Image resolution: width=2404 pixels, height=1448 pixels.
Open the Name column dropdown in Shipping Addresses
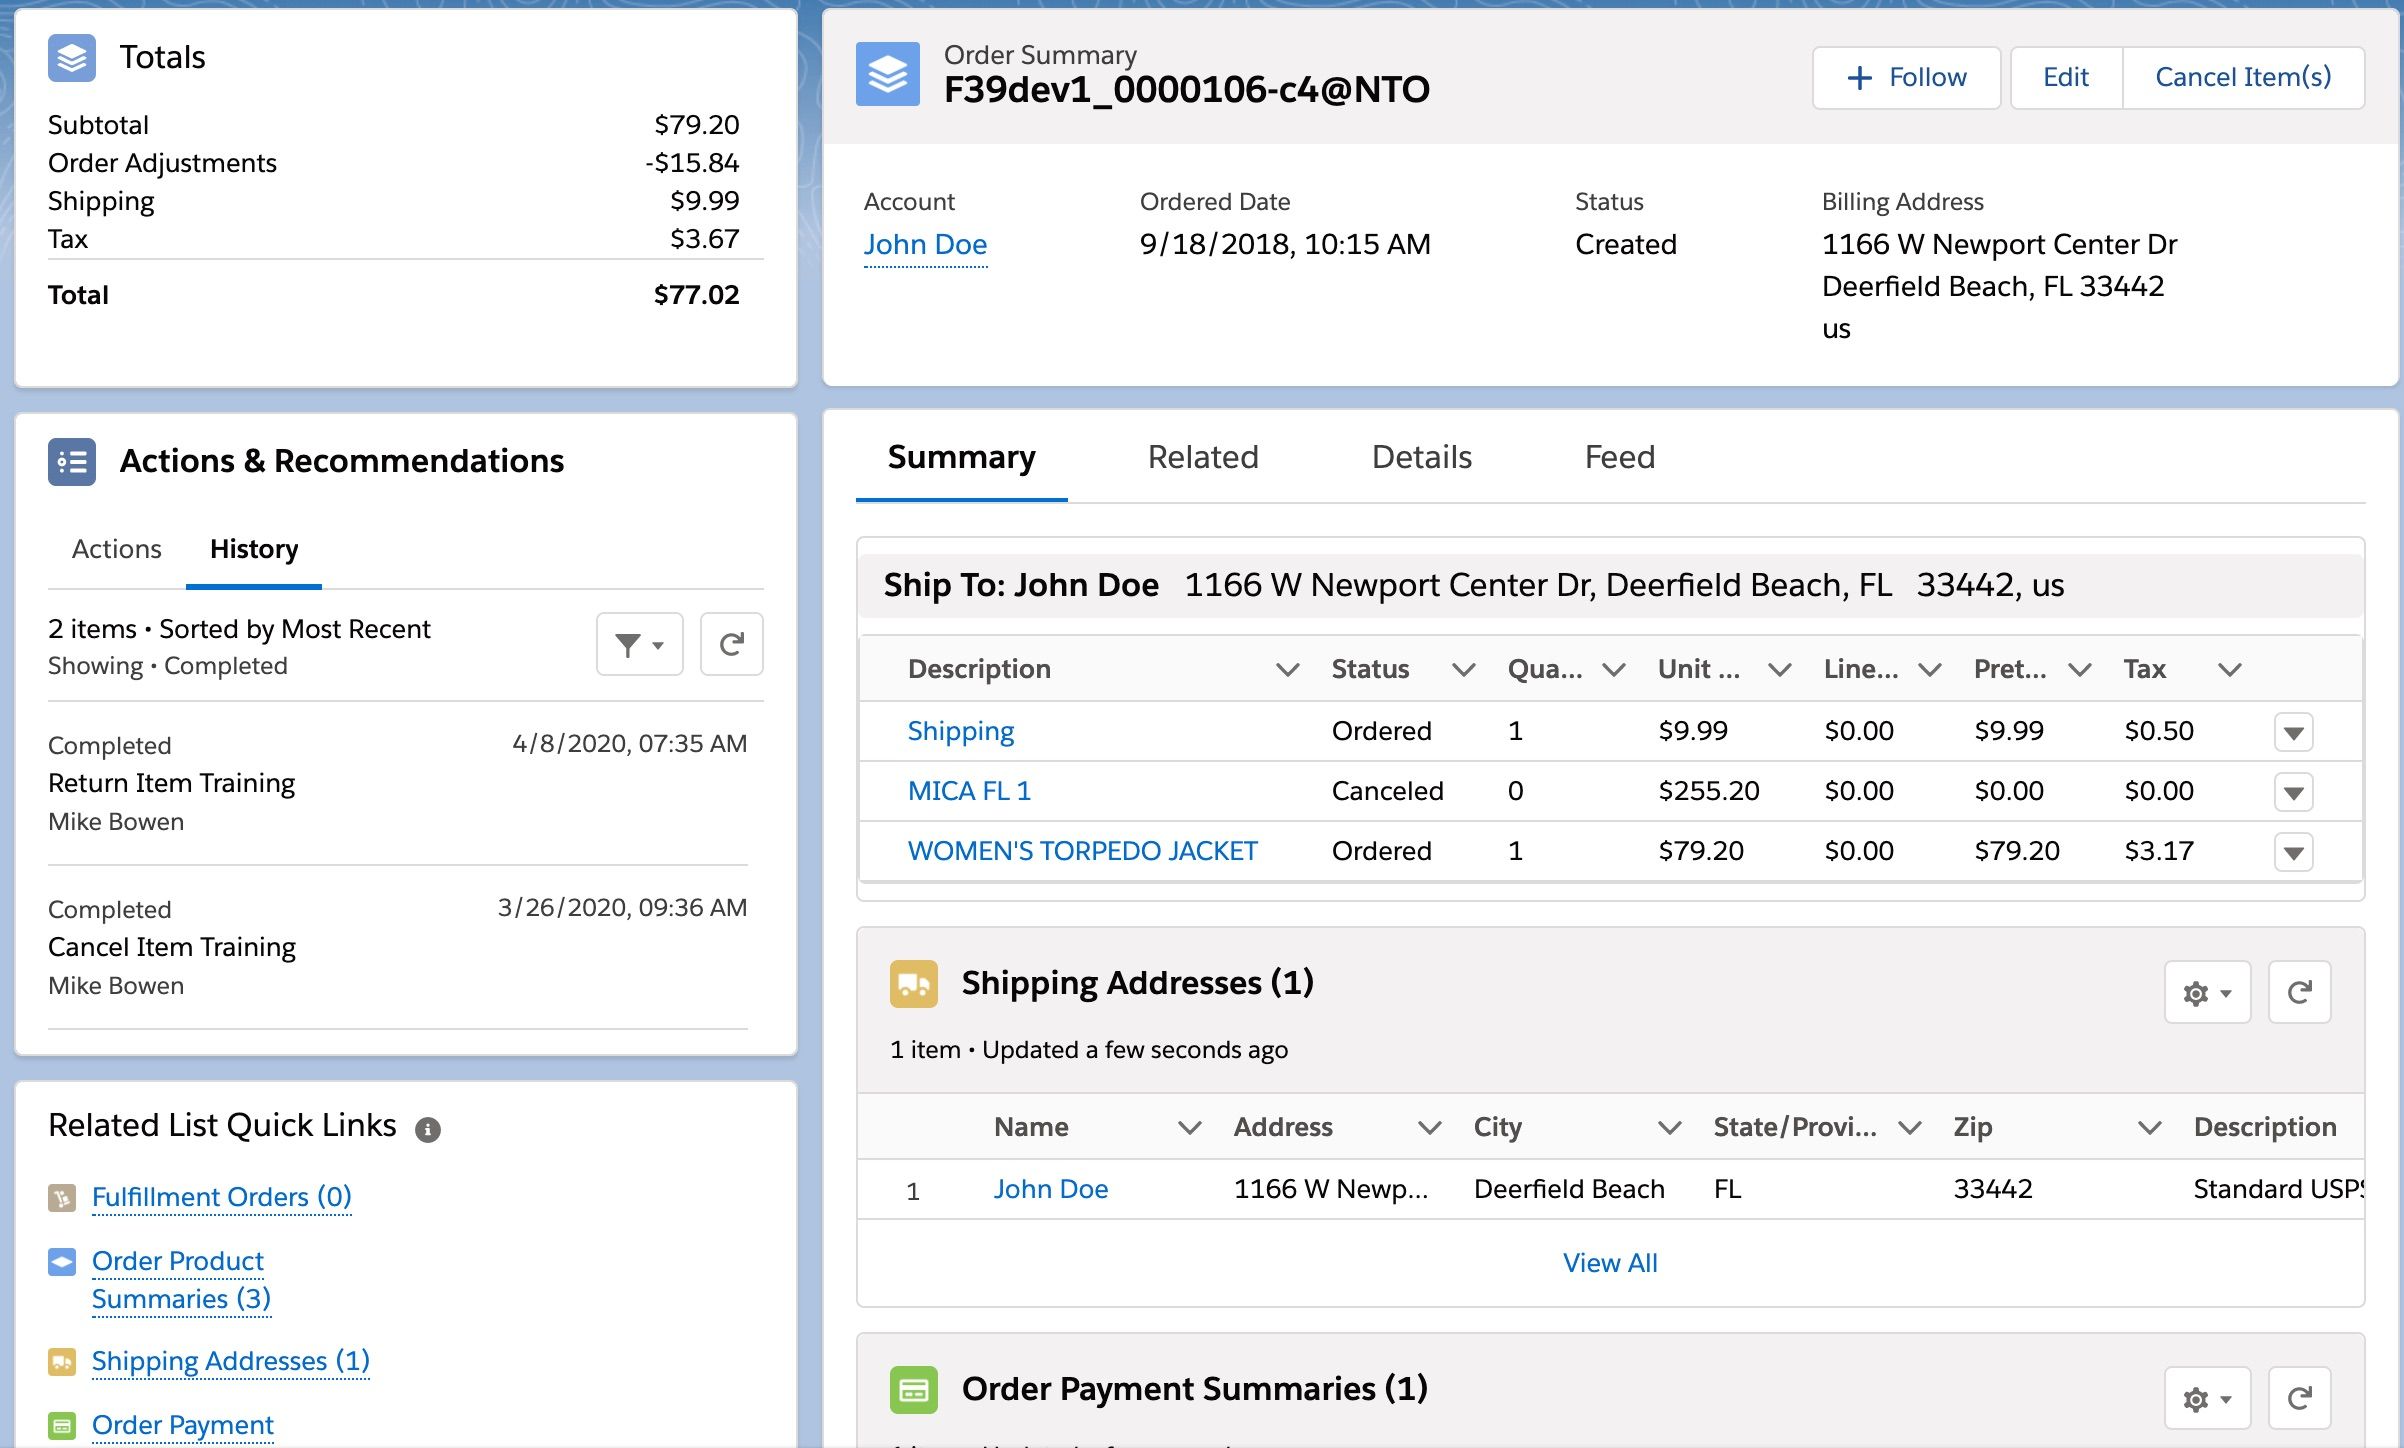pos(1190,1127)
